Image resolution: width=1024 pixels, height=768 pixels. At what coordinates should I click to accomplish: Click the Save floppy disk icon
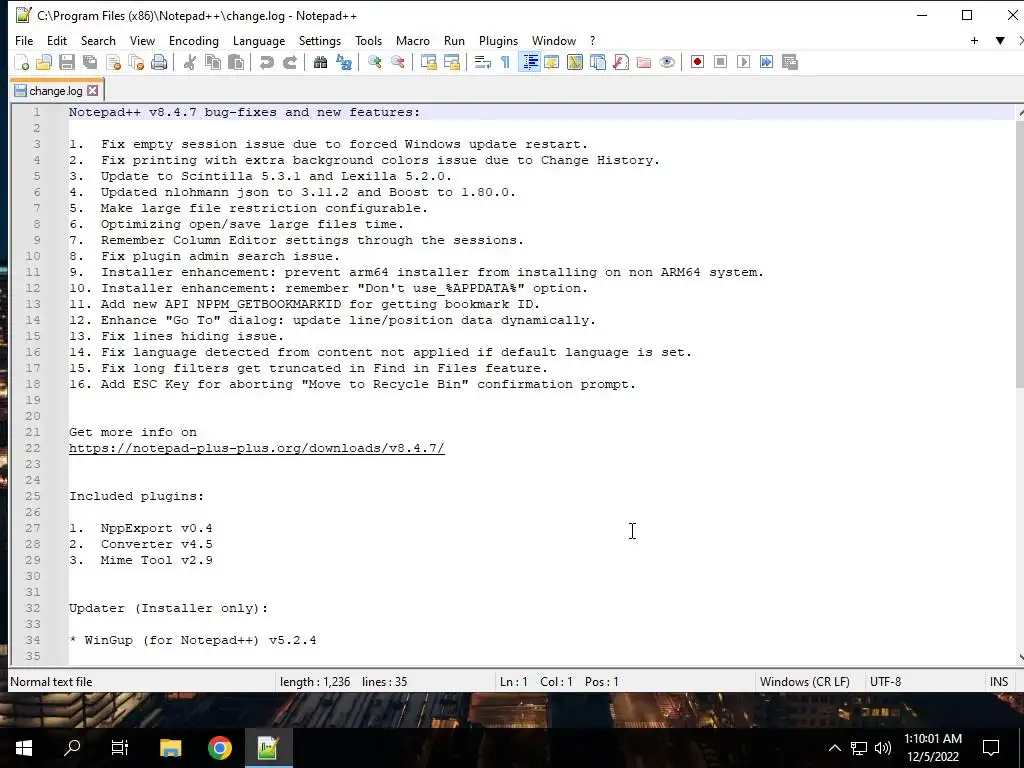67,62
